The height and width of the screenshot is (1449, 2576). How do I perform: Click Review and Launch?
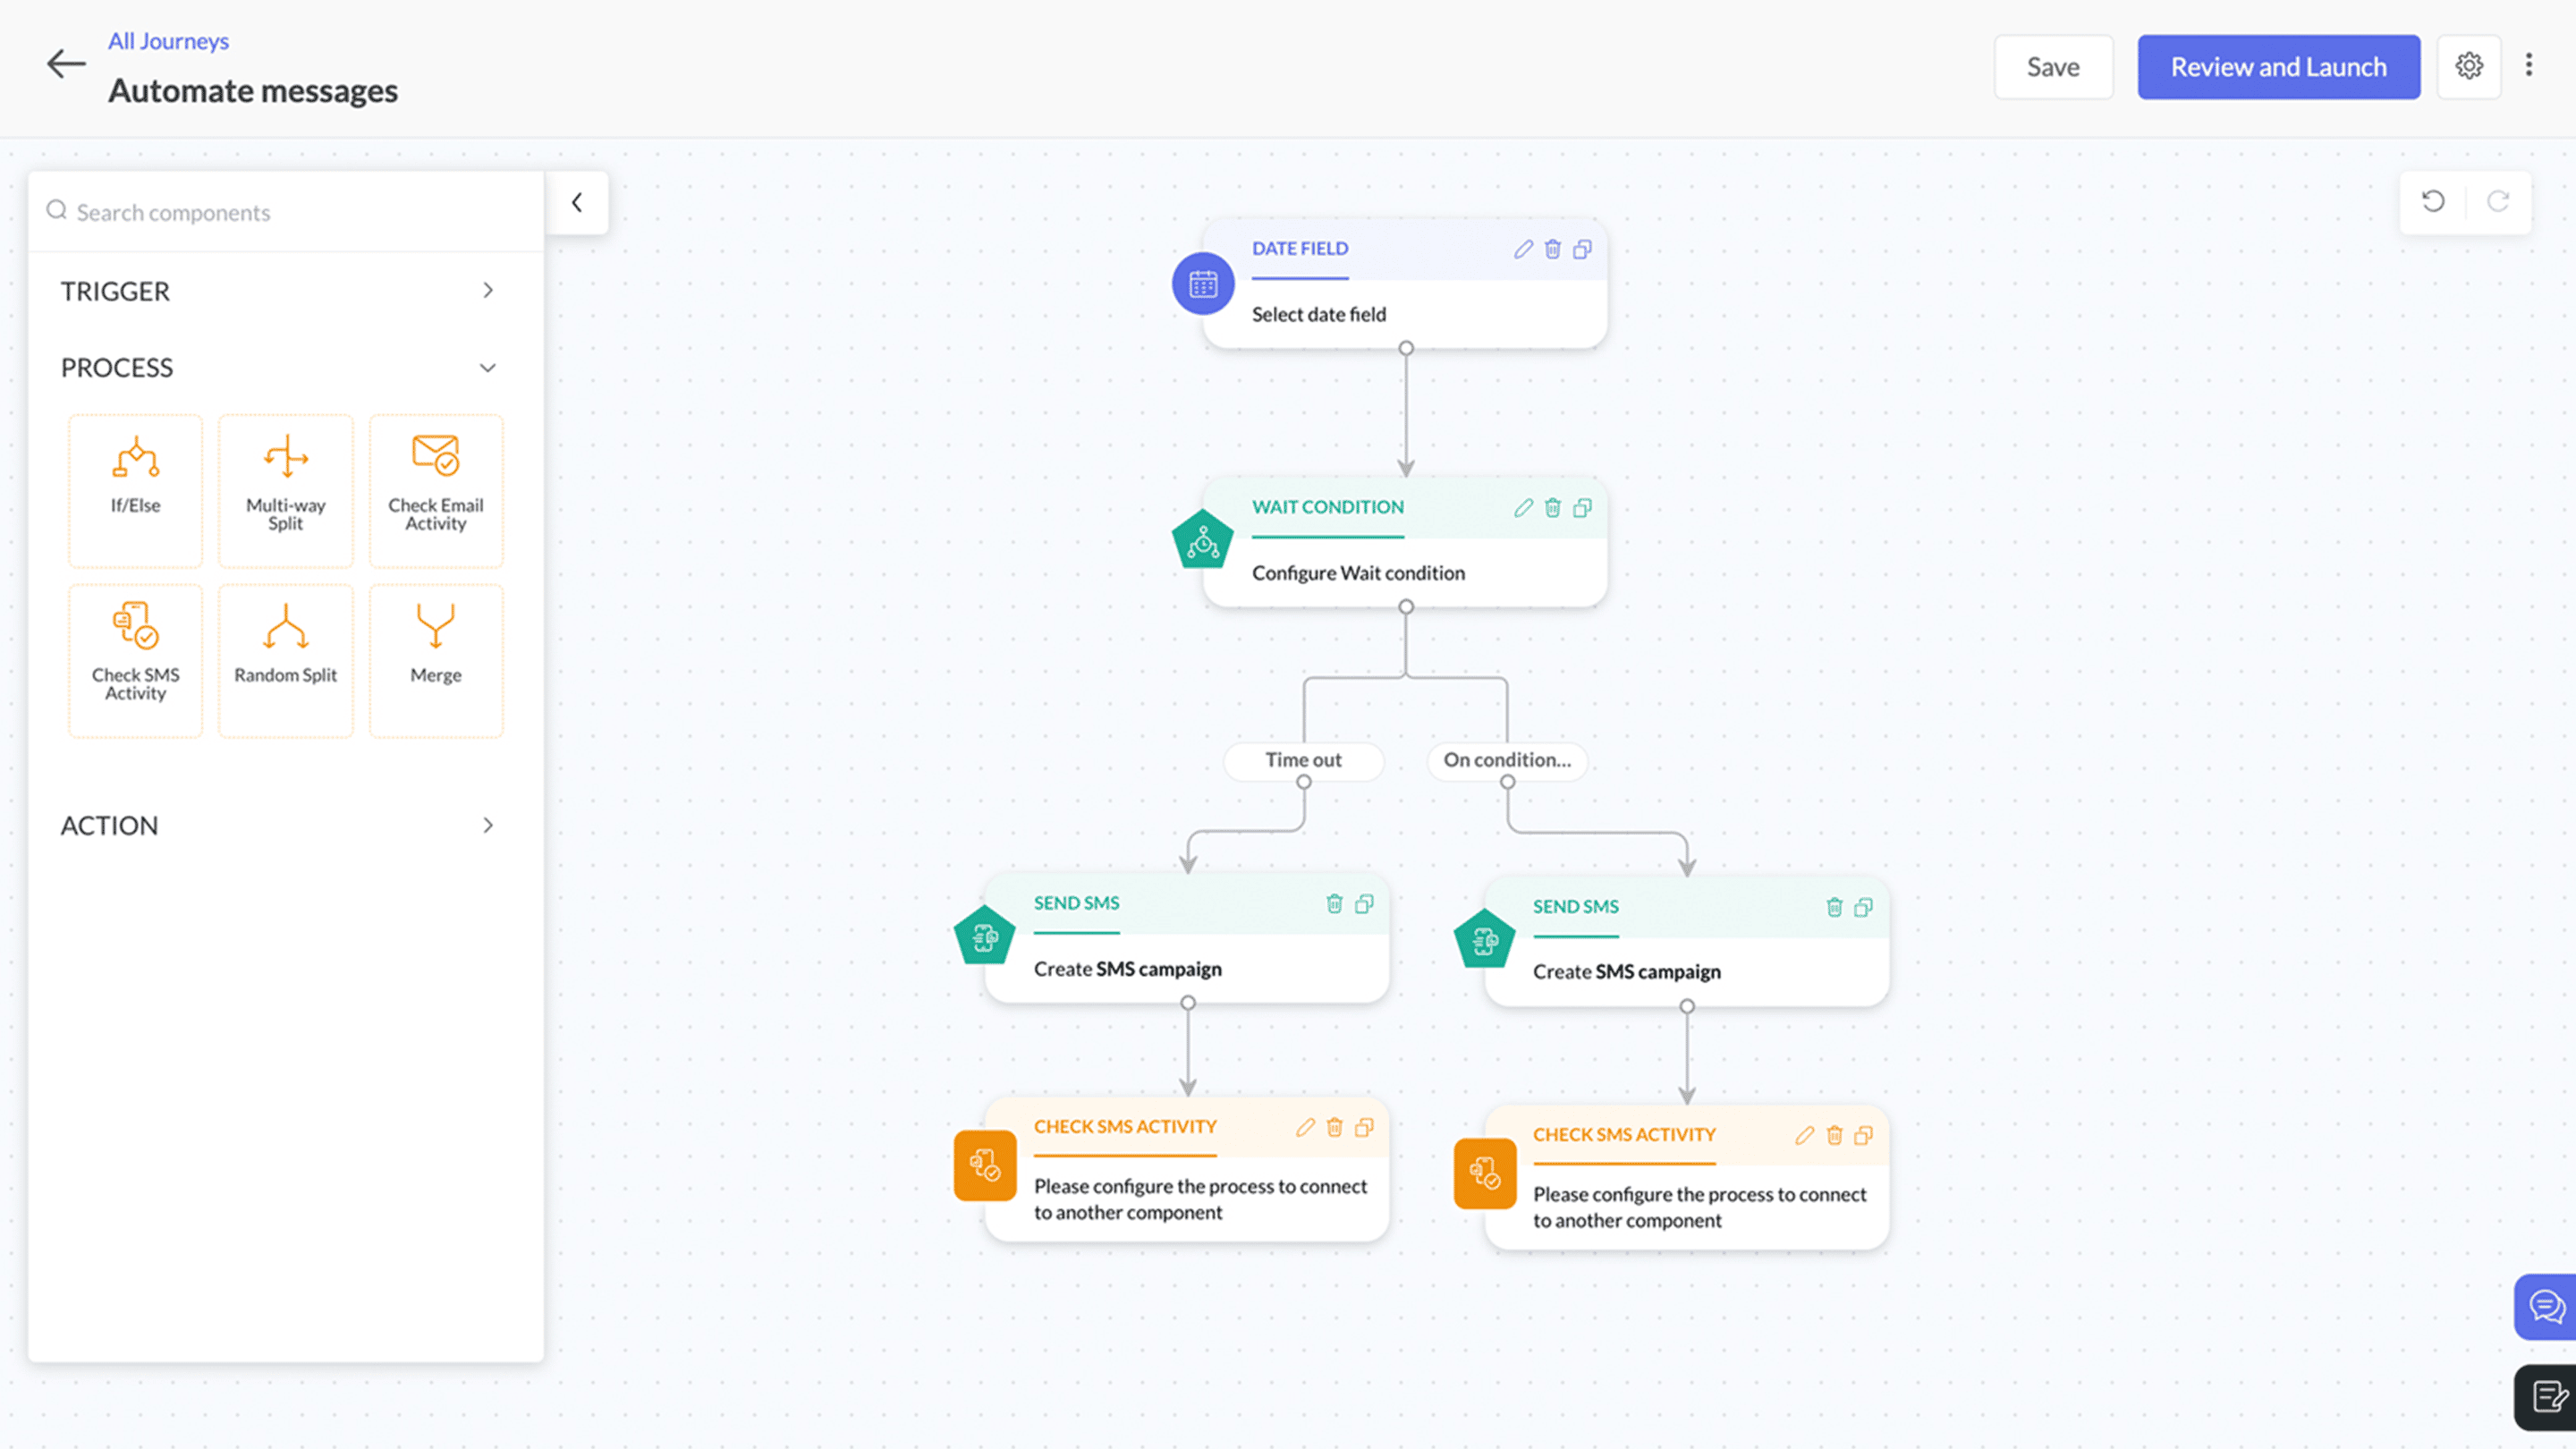click(x=2278, y=67)
